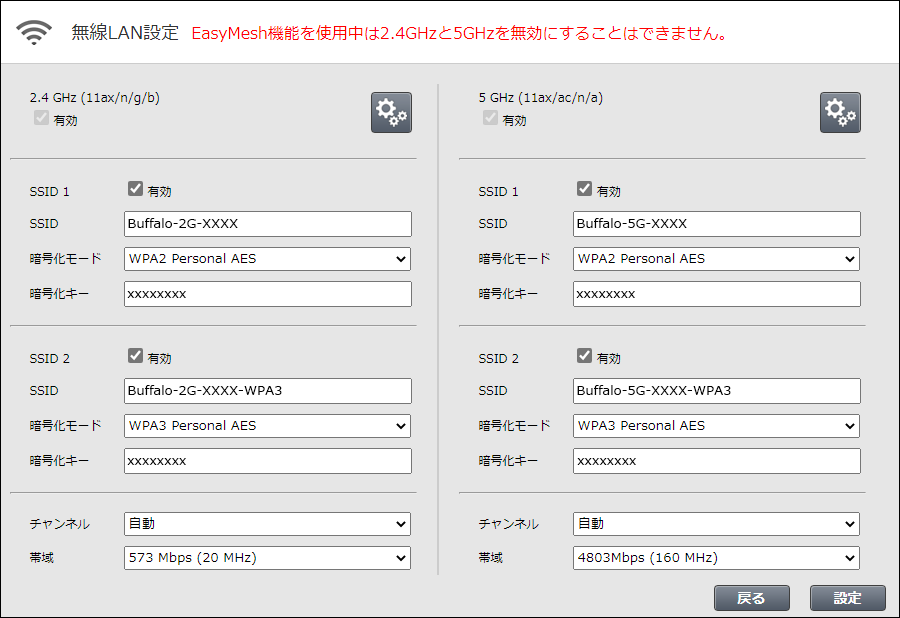Viewport: 900px width, 618px height.
Task: Uncheck 有効 for 2.4 GHz SSID 1
Action: click(x=135, y=189)
